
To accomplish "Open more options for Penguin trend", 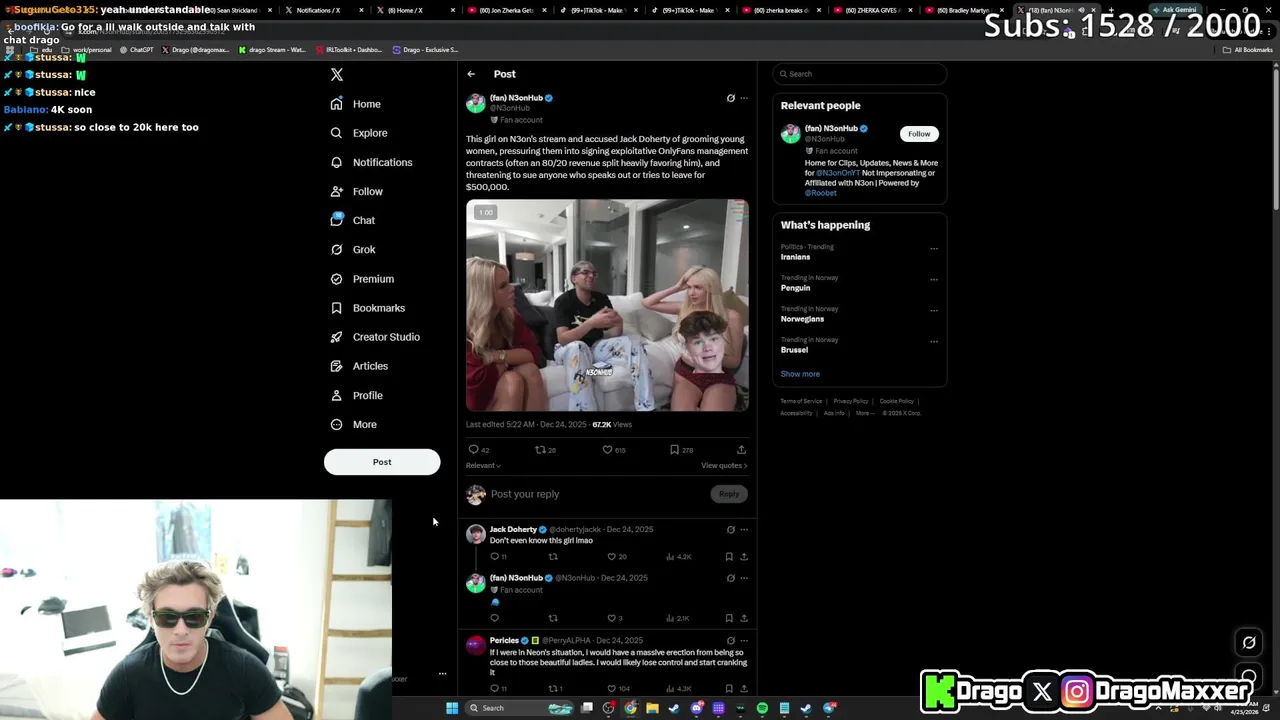I will coord(934,279).
